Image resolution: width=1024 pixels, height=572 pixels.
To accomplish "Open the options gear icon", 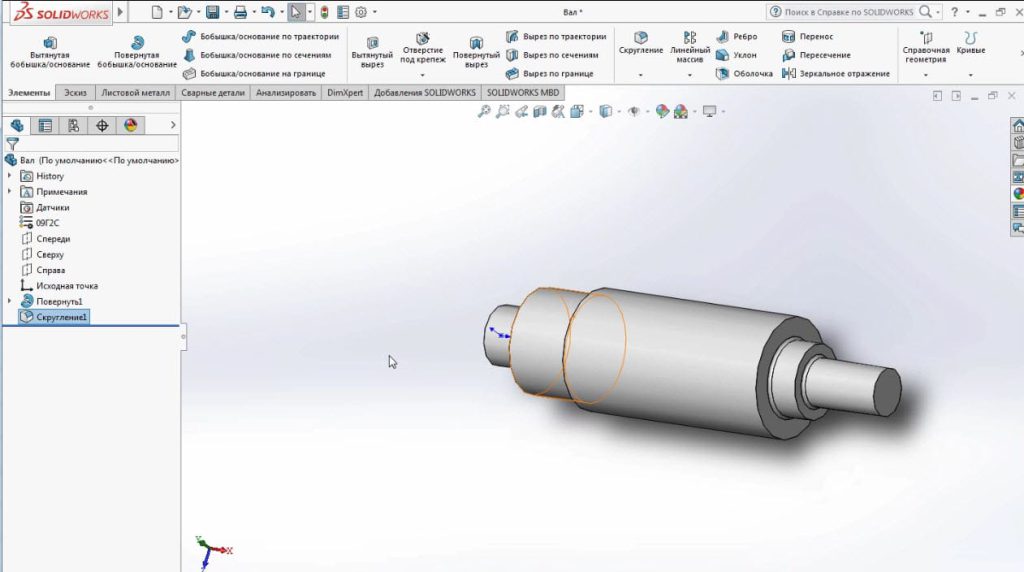I will pos(361,12).
